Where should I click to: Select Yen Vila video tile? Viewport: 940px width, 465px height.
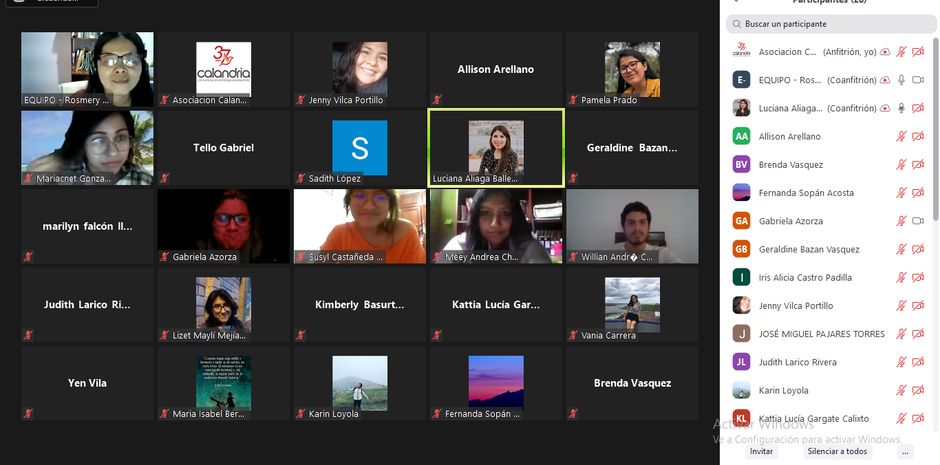point(88,383)
